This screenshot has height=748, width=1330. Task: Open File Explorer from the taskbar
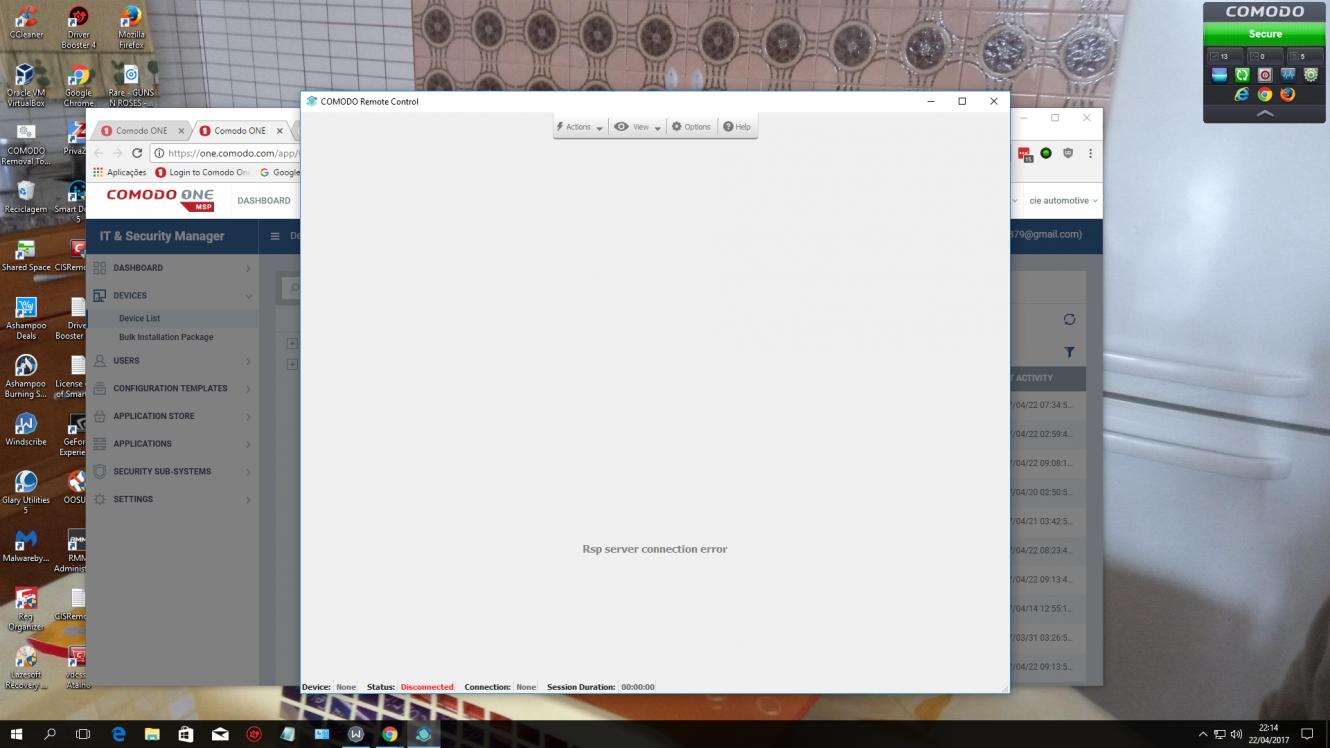pyautogui.click(x=152, y=734)
